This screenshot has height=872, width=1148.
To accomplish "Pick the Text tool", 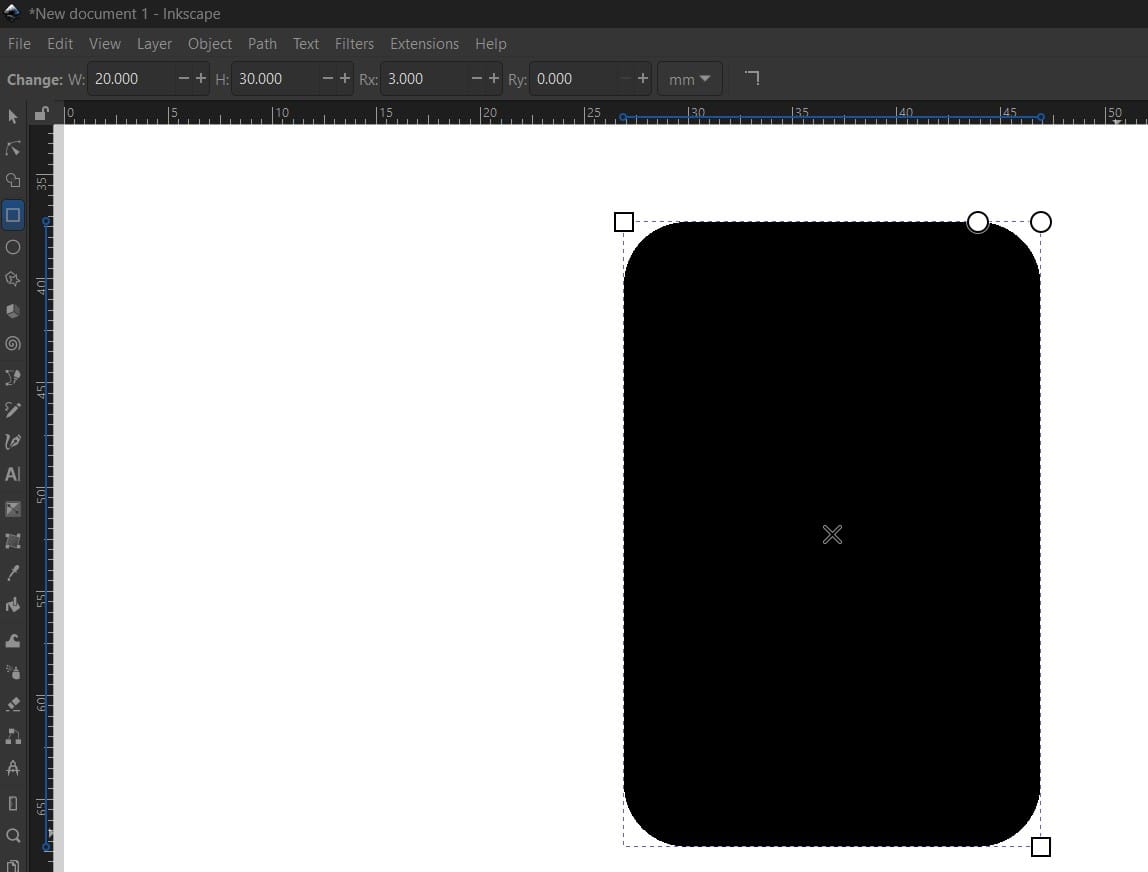I will (x=13, y=475).
